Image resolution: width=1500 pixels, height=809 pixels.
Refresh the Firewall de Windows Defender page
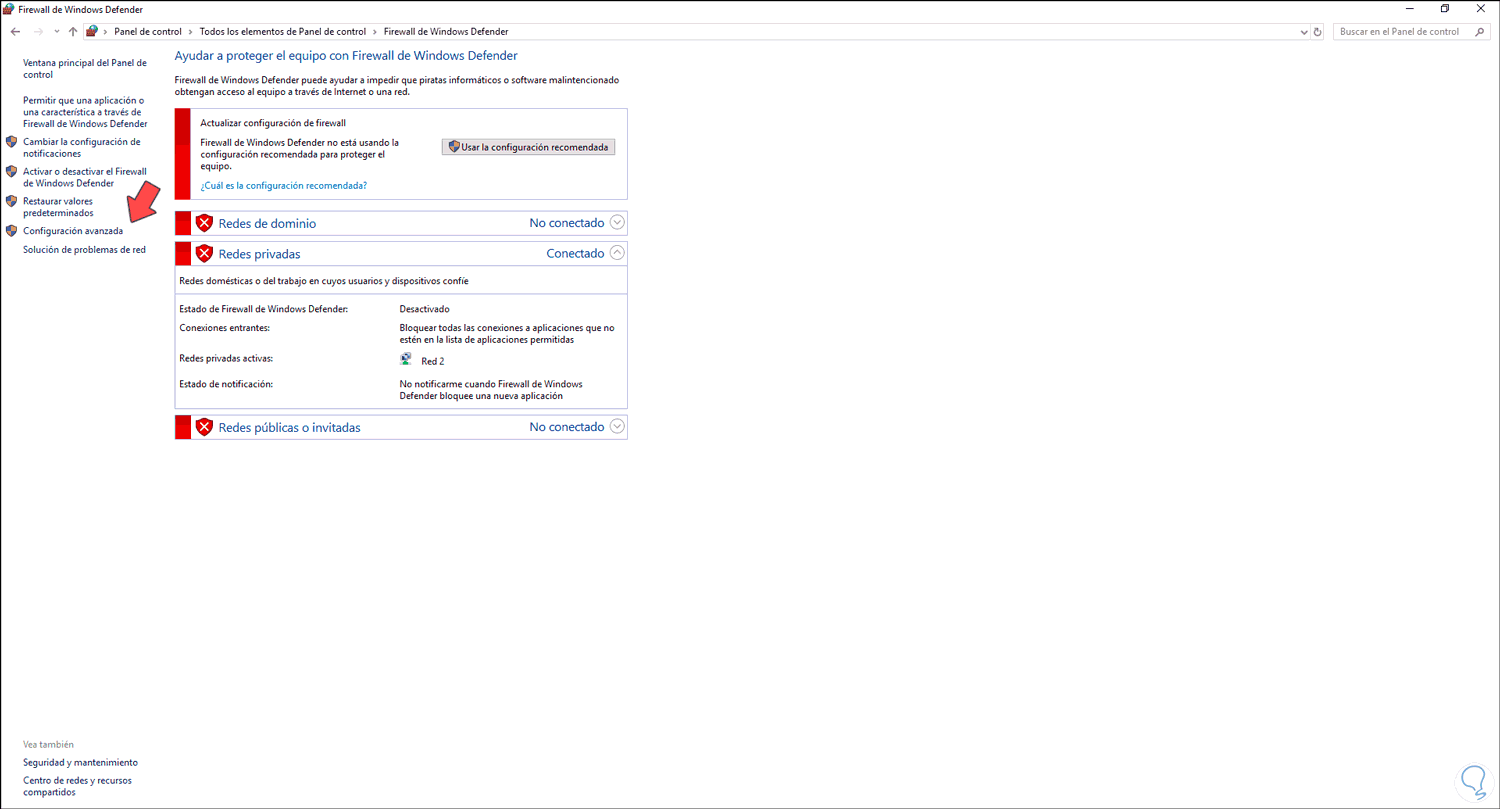click(1318, 32)
